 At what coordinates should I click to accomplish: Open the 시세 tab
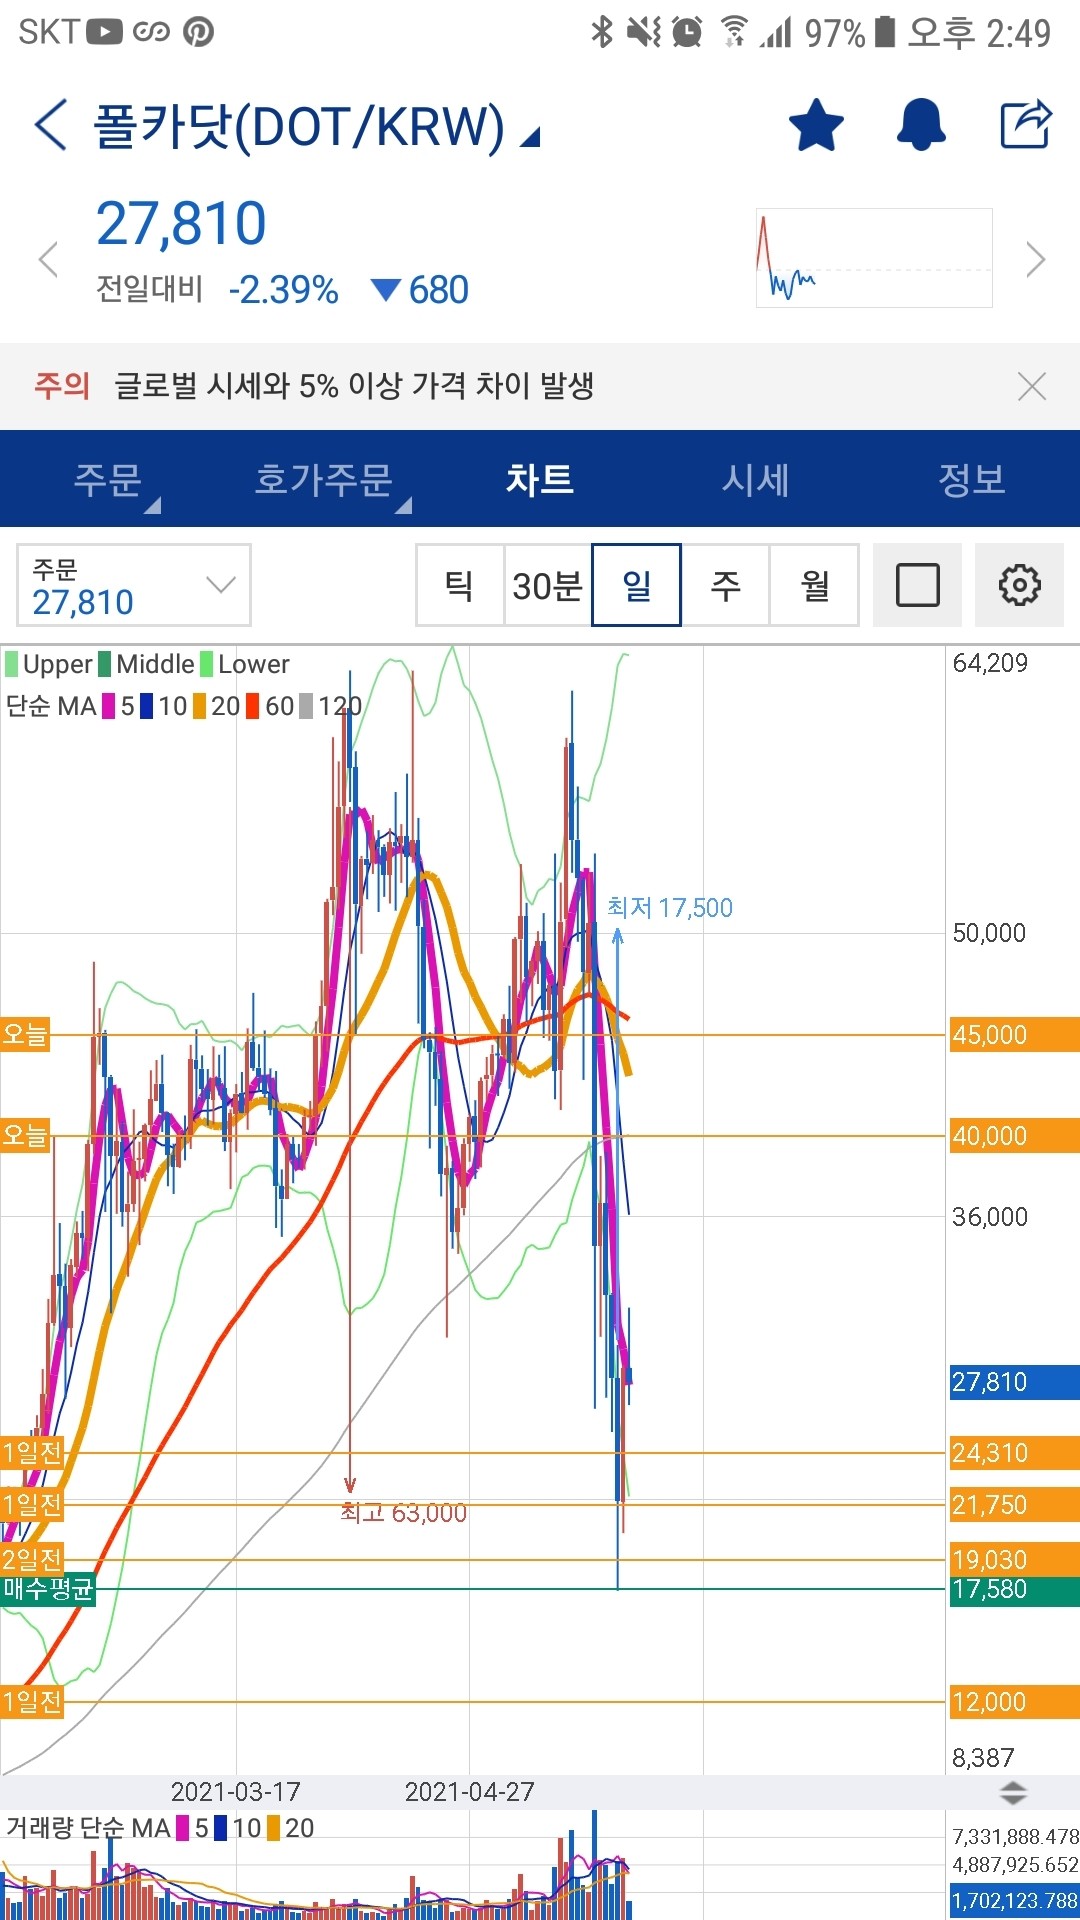click(756, 480)
